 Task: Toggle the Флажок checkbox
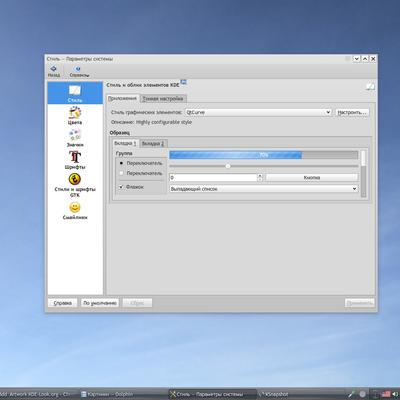[121, 187]
